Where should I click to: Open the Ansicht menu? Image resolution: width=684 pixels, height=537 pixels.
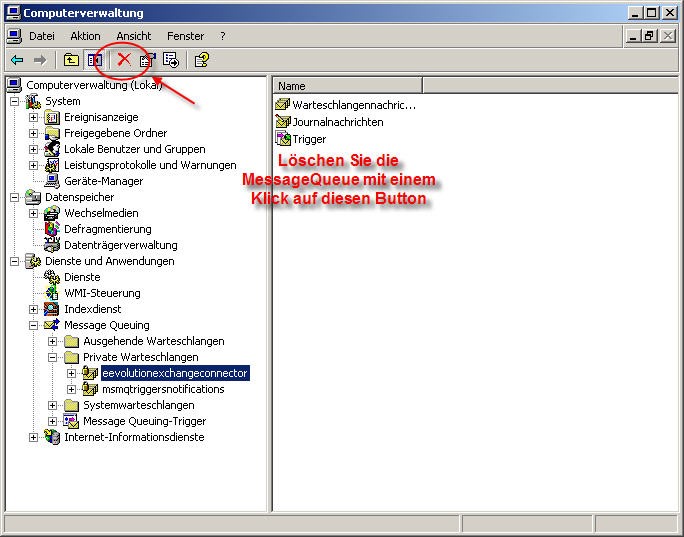tap(133, 36)
